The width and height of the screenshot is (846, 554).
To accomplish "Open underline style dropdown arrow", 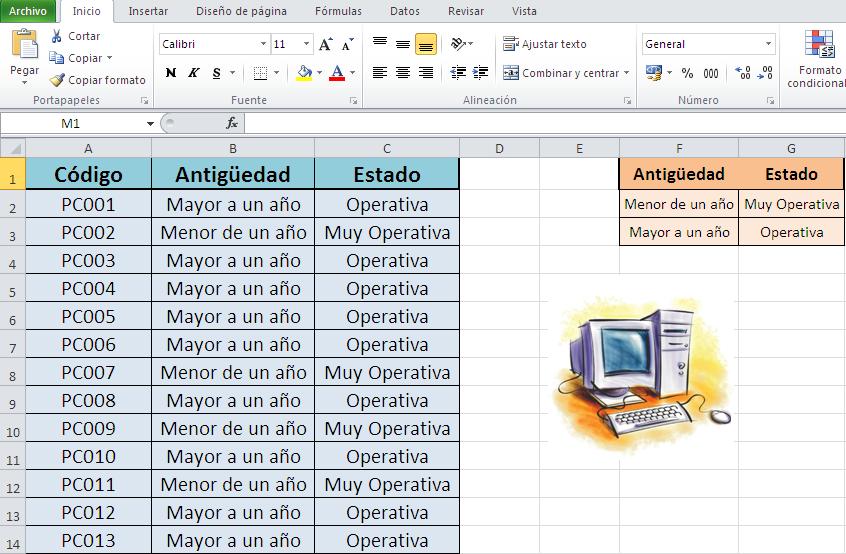I will 233,73.
